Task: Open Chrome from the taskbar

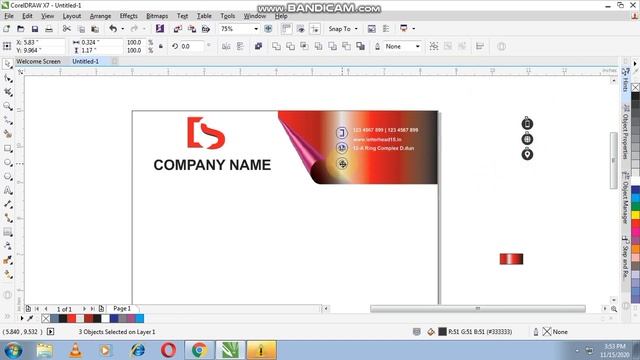Action: [199, 350]
